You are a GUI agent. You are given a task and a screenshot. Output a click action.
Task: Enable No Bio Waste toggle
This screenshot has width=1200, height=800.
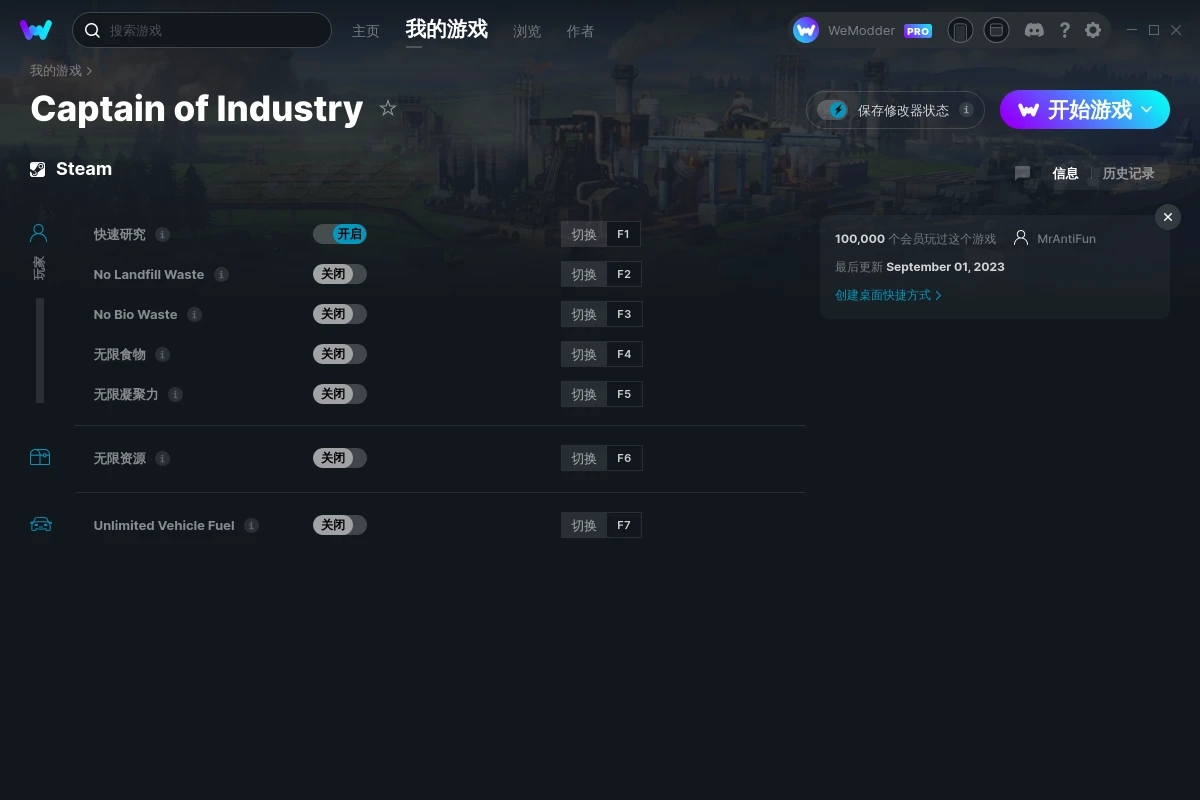[x=340, y=314]
